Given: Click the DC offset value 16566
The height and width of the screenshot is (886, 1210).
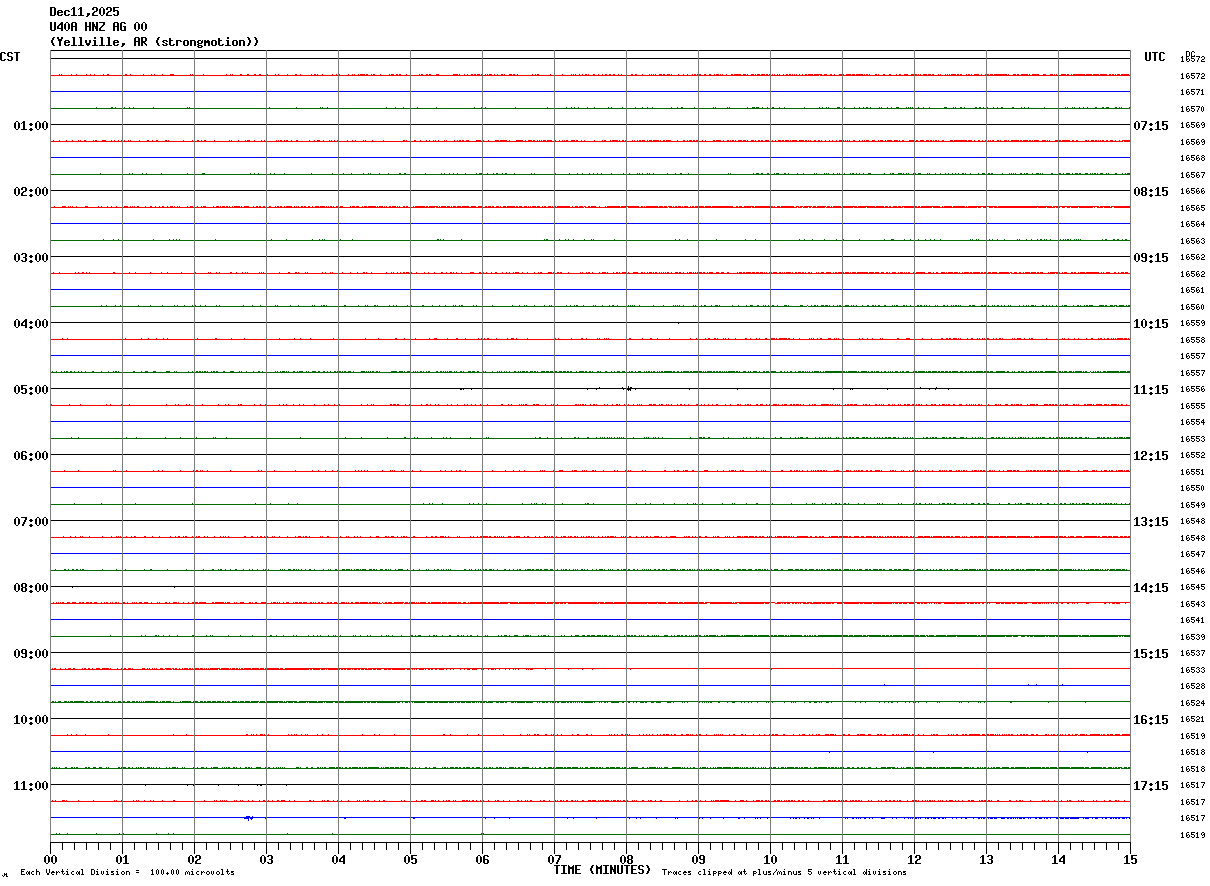Looking at the screenshot, I should click(x=1192, y=191).
